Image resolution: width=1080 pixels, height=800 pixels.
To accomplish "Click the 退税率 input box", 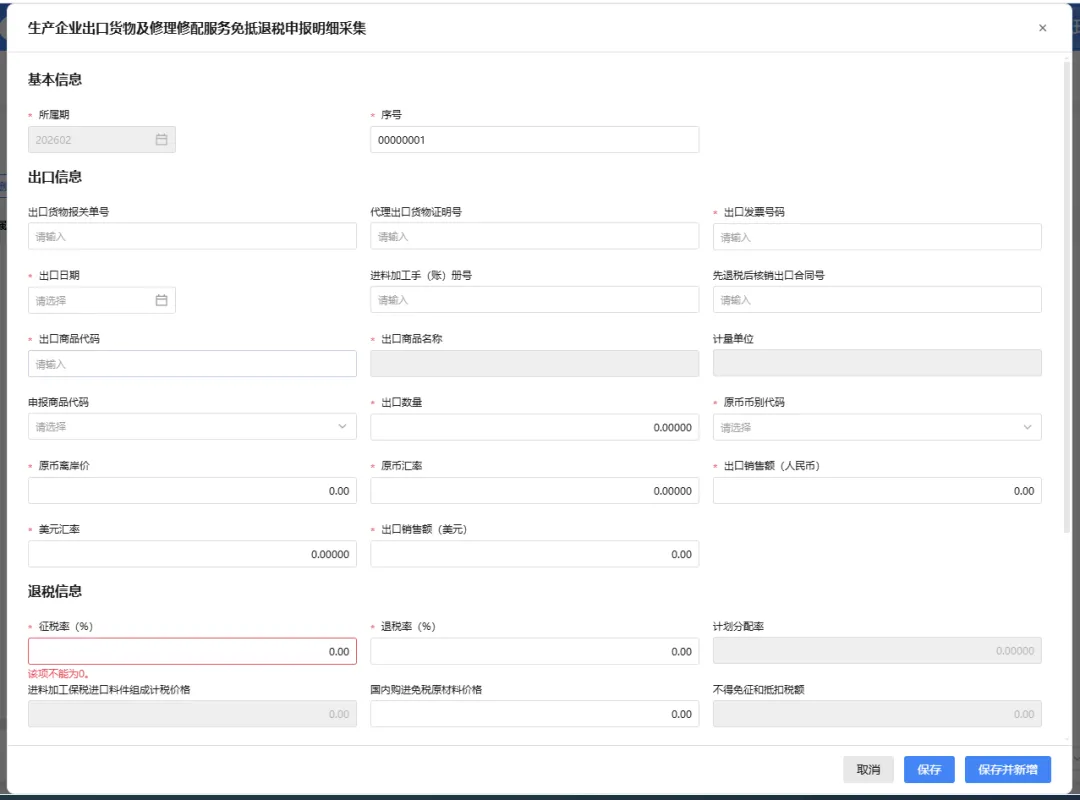I will [x=534, y=651].
